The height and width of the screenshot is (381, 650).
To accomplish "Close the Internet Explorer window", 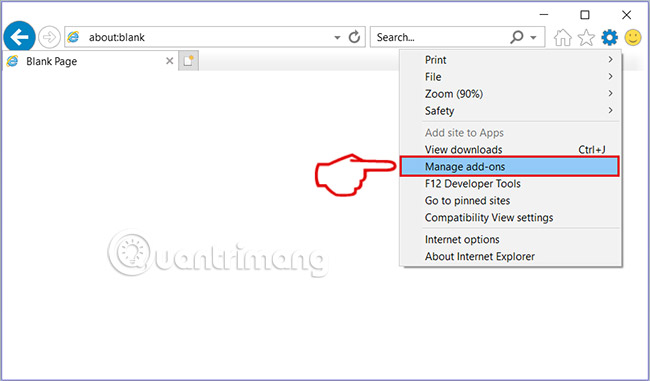I will coord(626,15).
